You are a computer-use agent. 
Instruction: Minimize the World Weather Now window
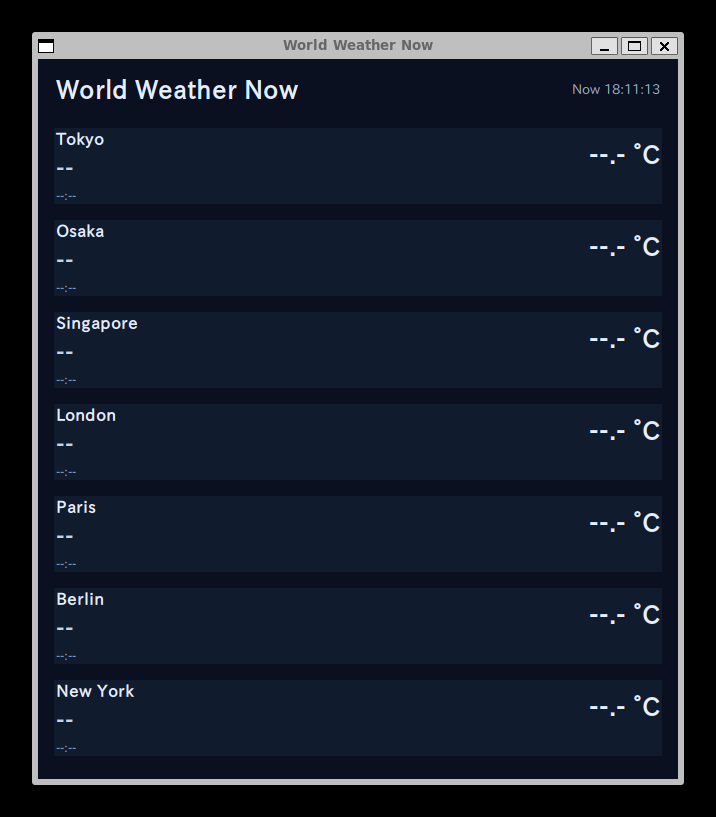tap(604, 46)
